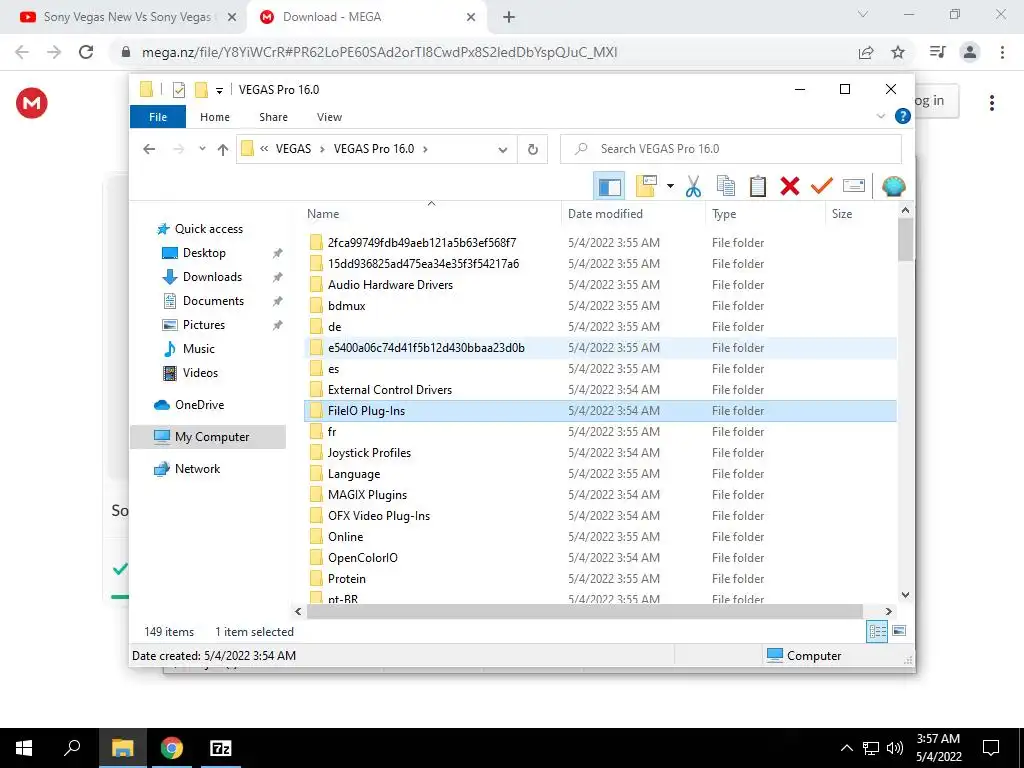The height and width of the screenshot is (768, 1024).
Task: Go up one folder level arrow
Action: (223, 150)
